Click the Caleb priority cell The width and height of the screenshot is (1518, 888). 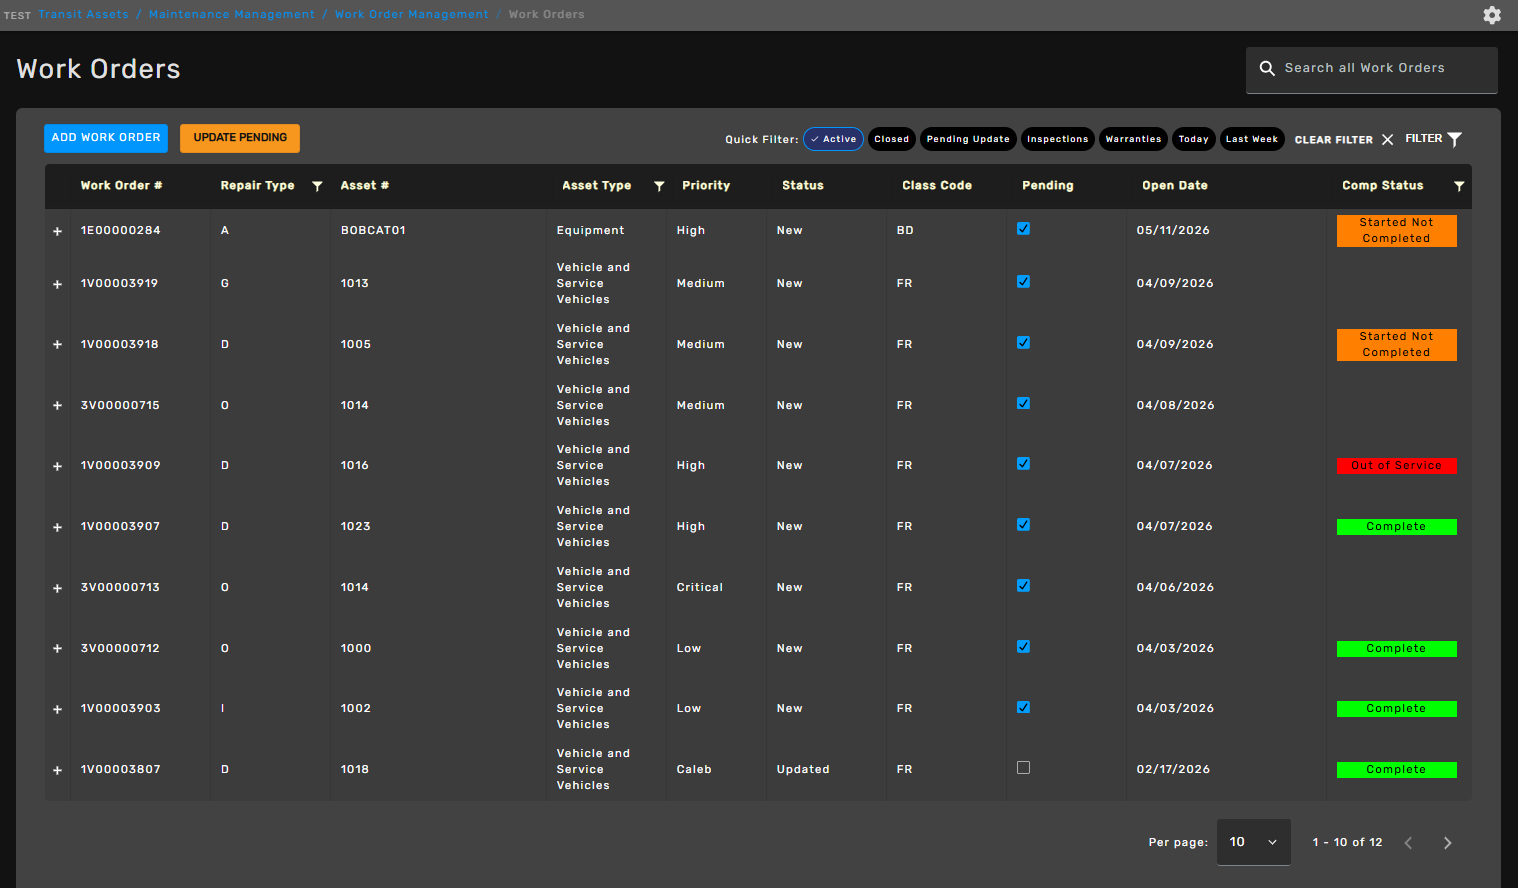point(694,770)
